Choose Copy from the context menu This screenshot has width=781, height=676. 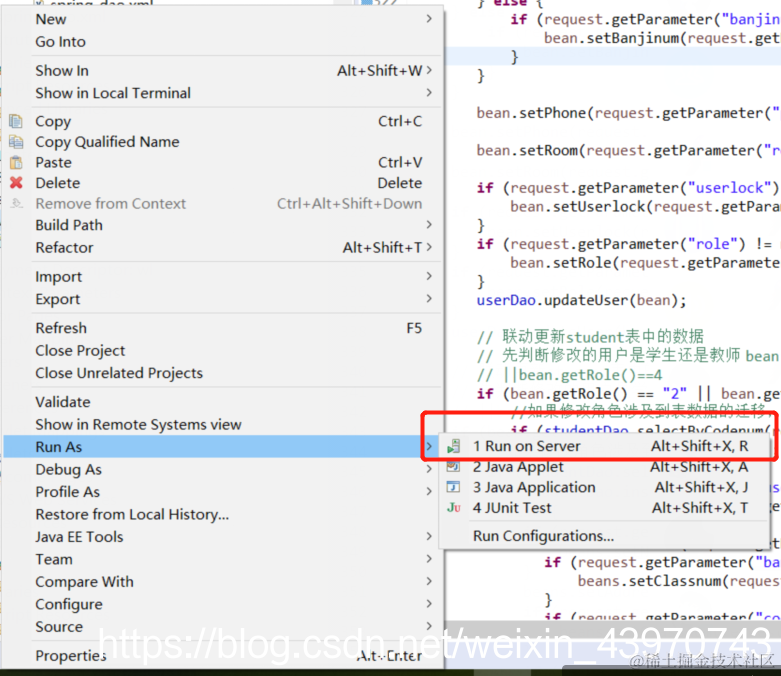[222, 121]
